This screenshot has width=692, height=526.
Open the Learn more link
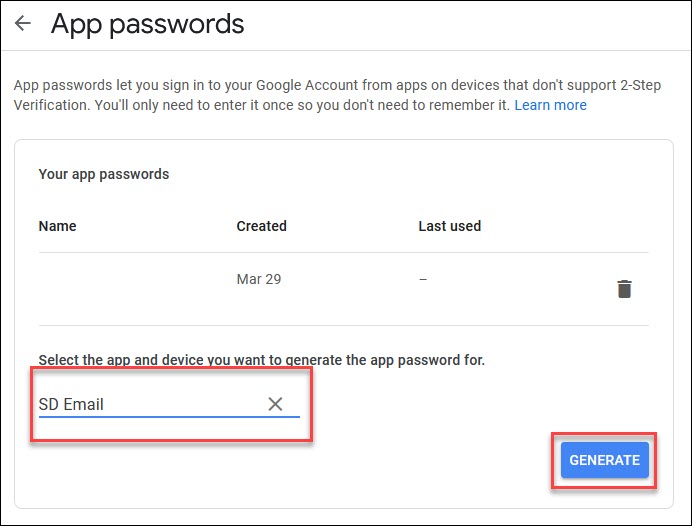tap(550, 105)
